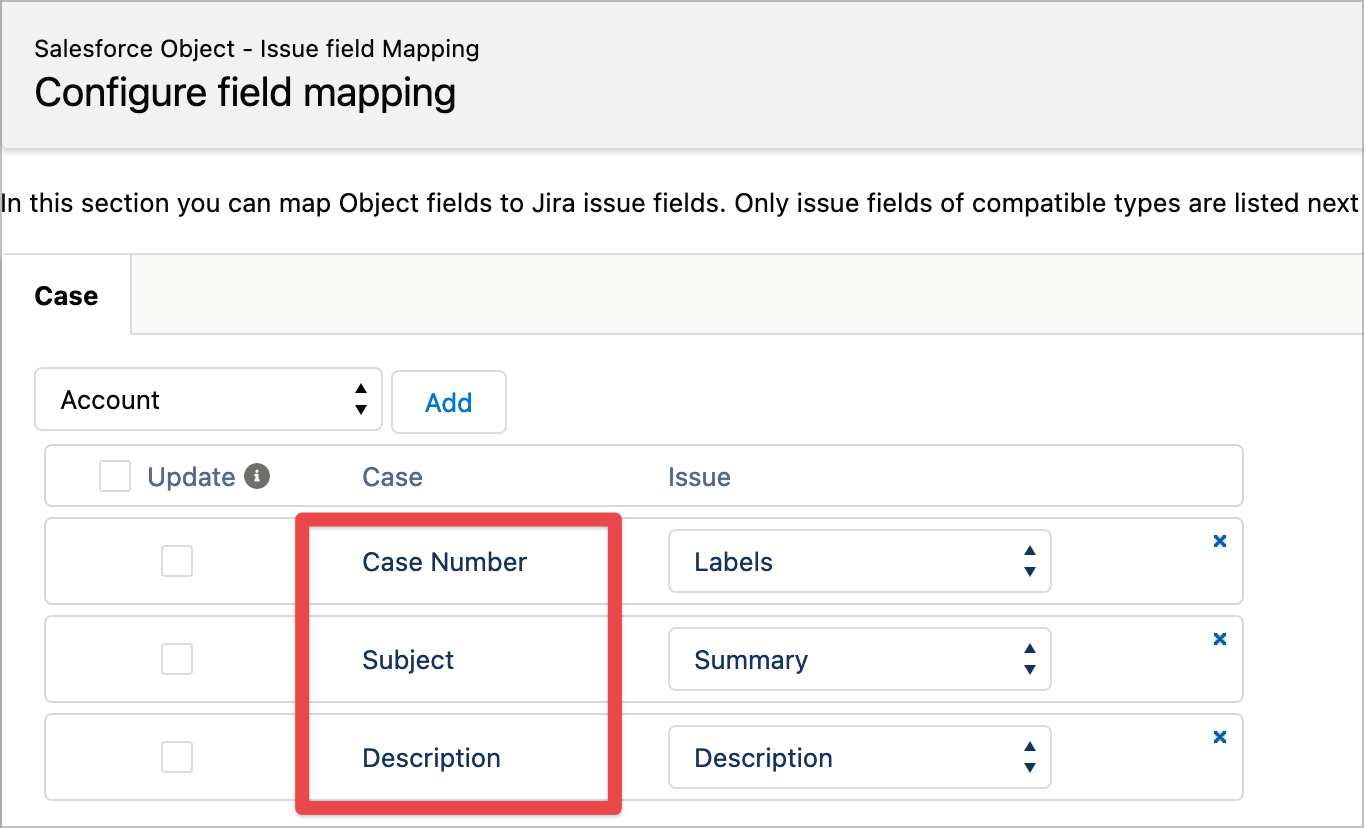Click the Case column header
1364x828 pixels.
[x=392, y=477]
